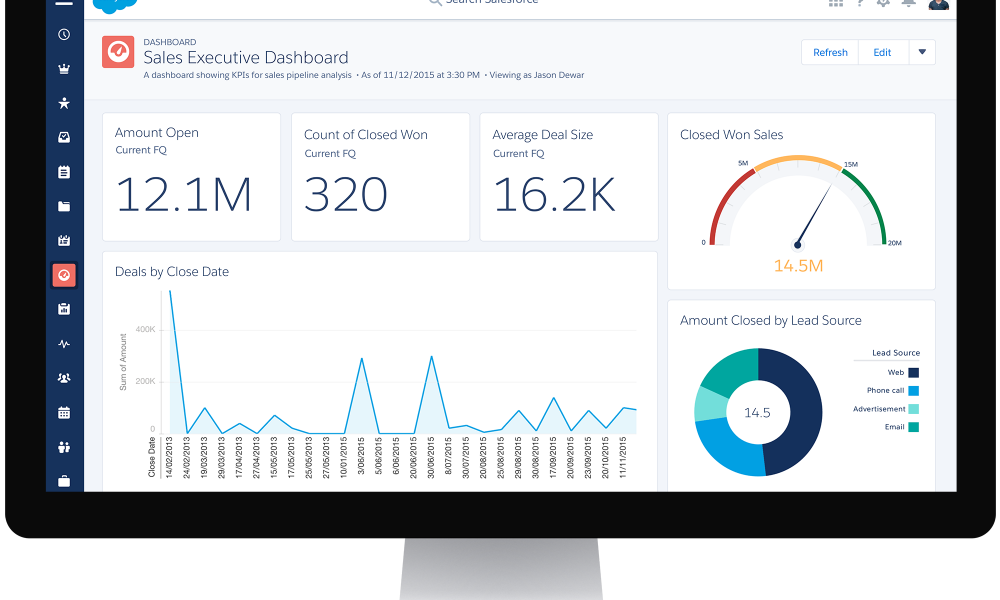Open the recent items clock icon
1000x600 pixels.
[x=64, y=35]
